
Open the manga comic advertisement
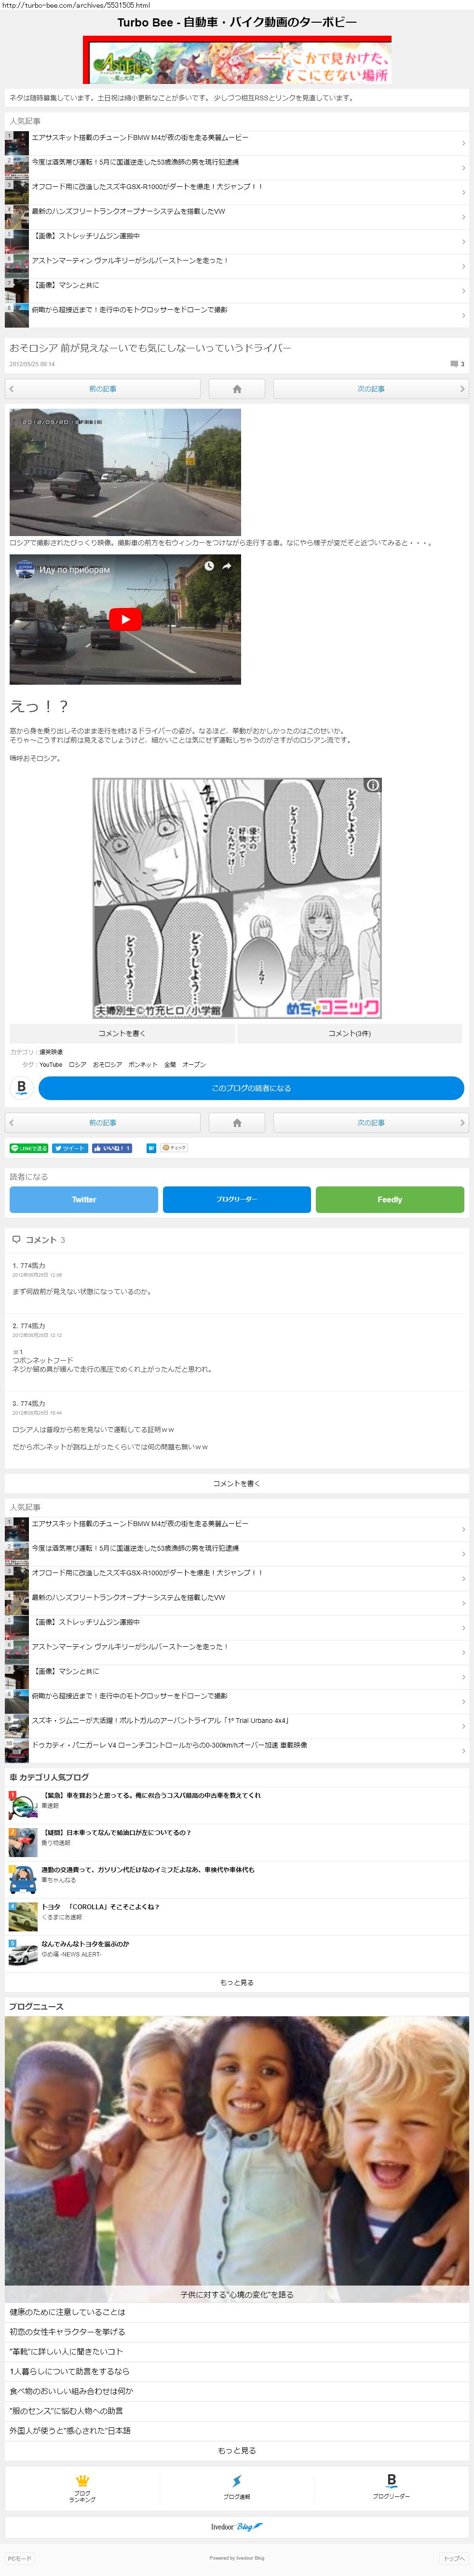point(237,898)
